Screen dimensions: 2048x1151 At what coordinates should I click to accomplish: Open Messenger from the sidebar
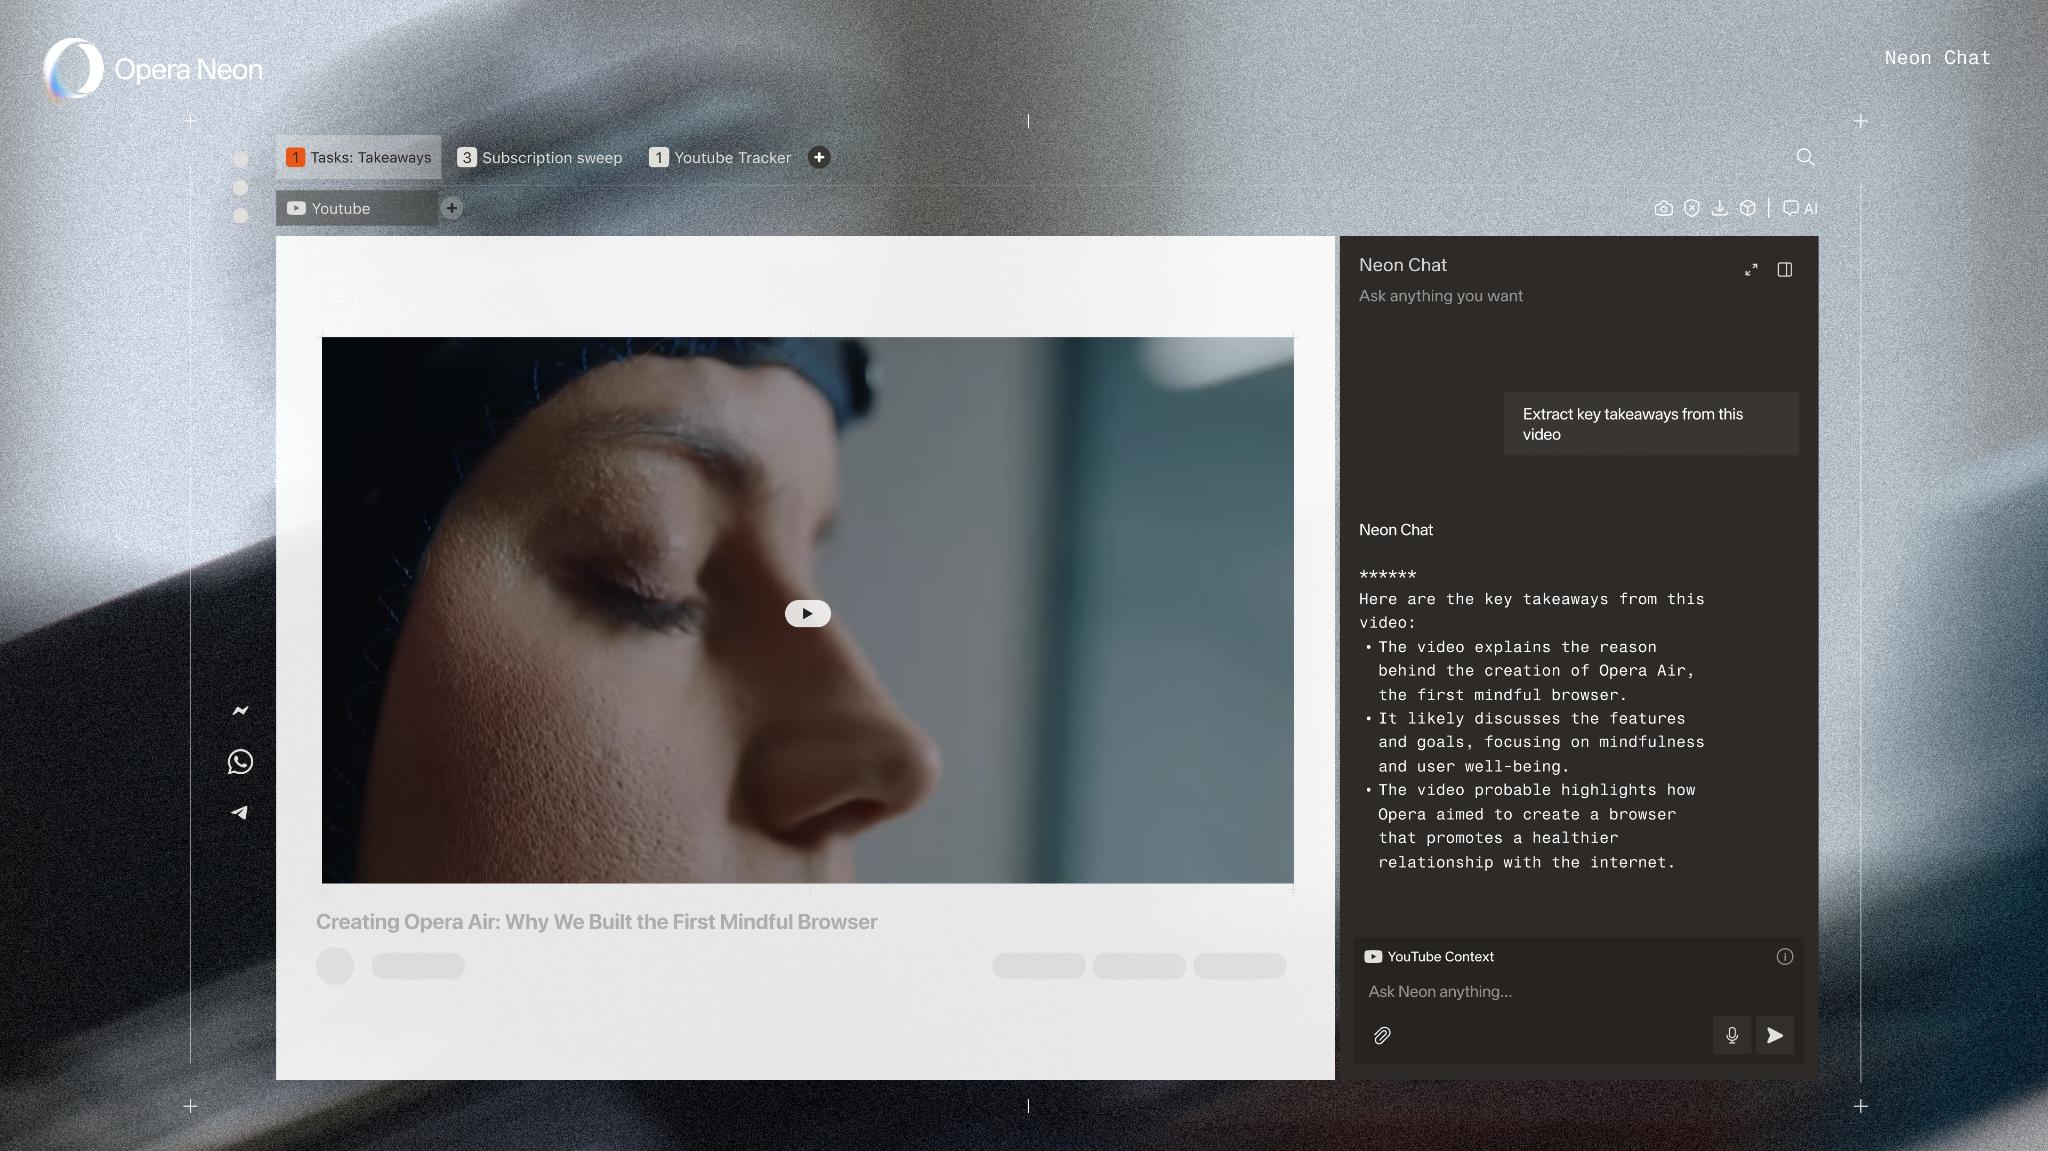pos(240,711)
